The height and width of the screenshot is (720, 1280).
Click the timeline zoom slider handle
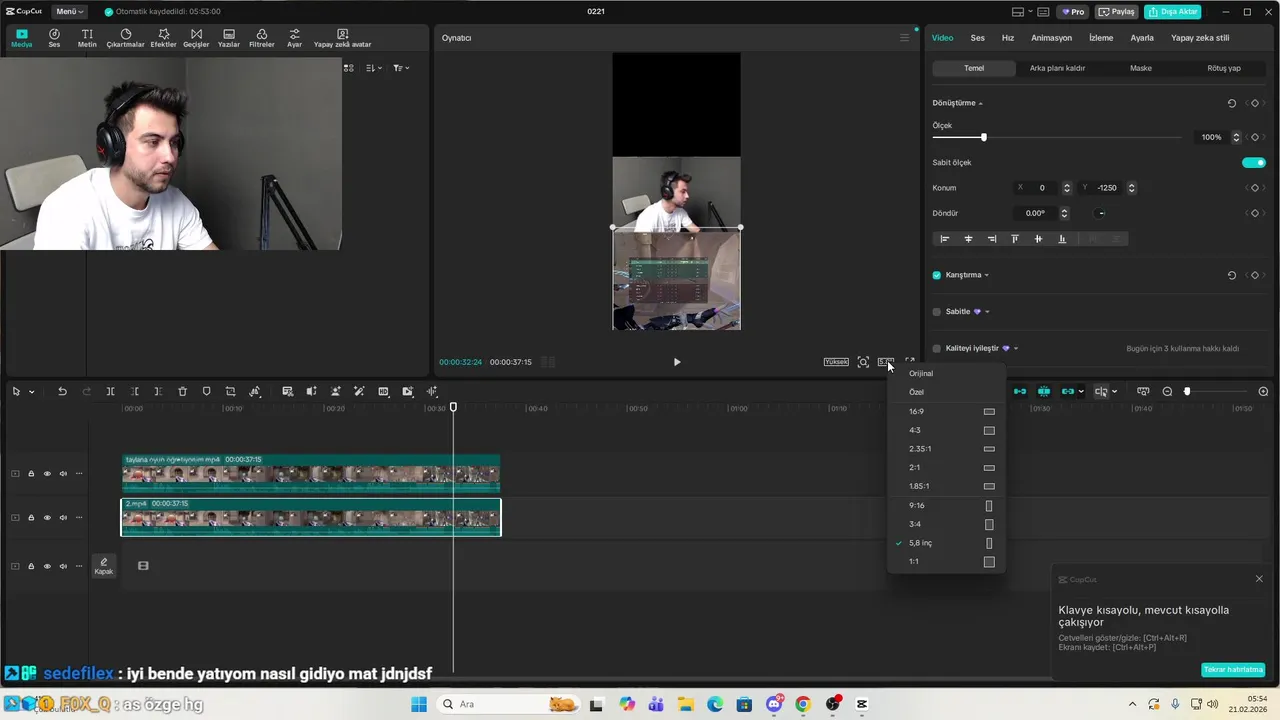coord(1187,392)
